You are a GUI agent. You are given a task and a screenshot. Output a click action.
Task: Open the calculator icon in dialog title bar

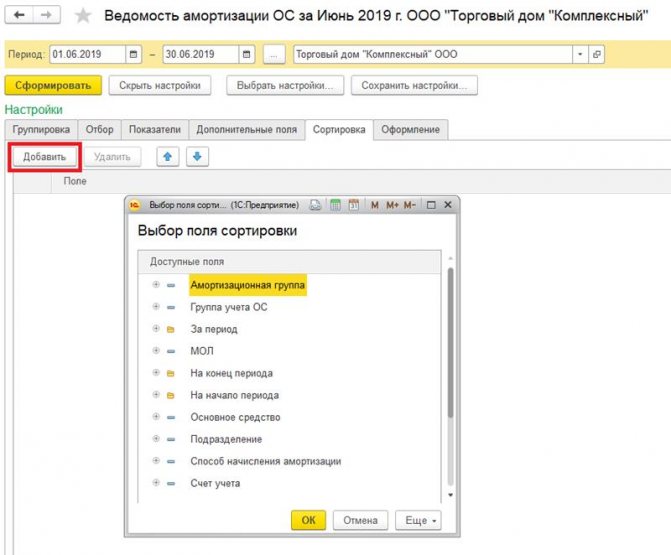[x=335, y=205]
